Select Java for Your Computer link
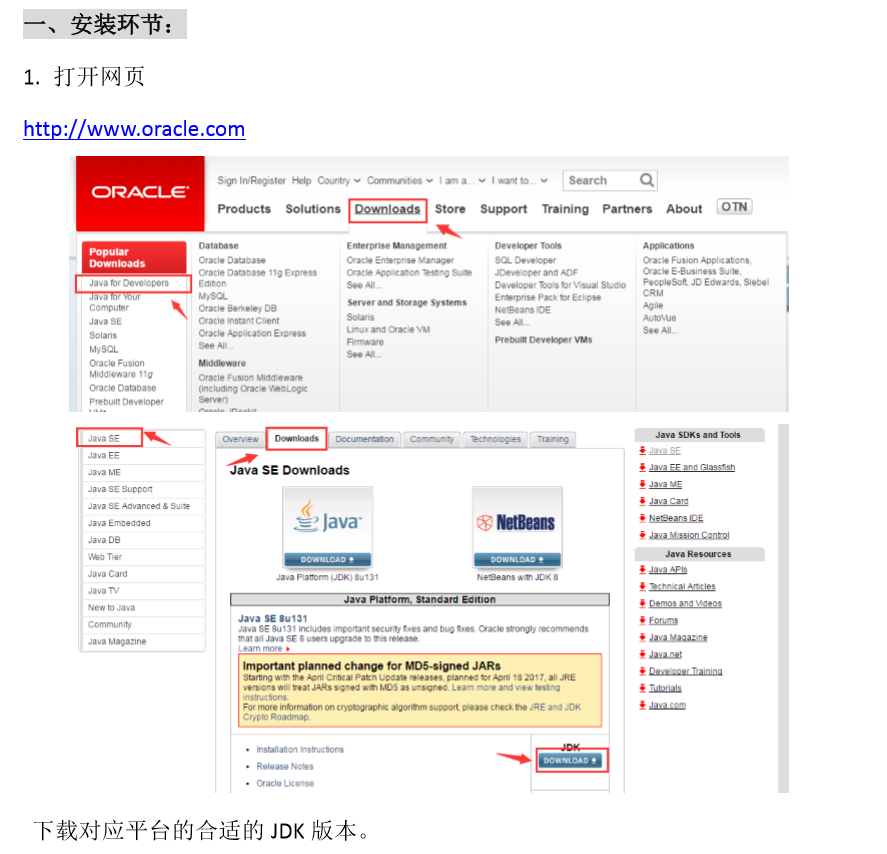The width and height of the screenshot is (887, 854). [115, 302]
